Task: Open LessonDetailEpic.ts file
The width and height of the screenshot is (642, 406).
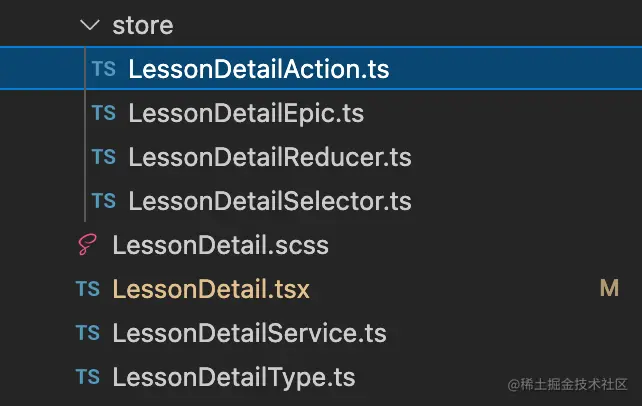Action: (245, 113)
